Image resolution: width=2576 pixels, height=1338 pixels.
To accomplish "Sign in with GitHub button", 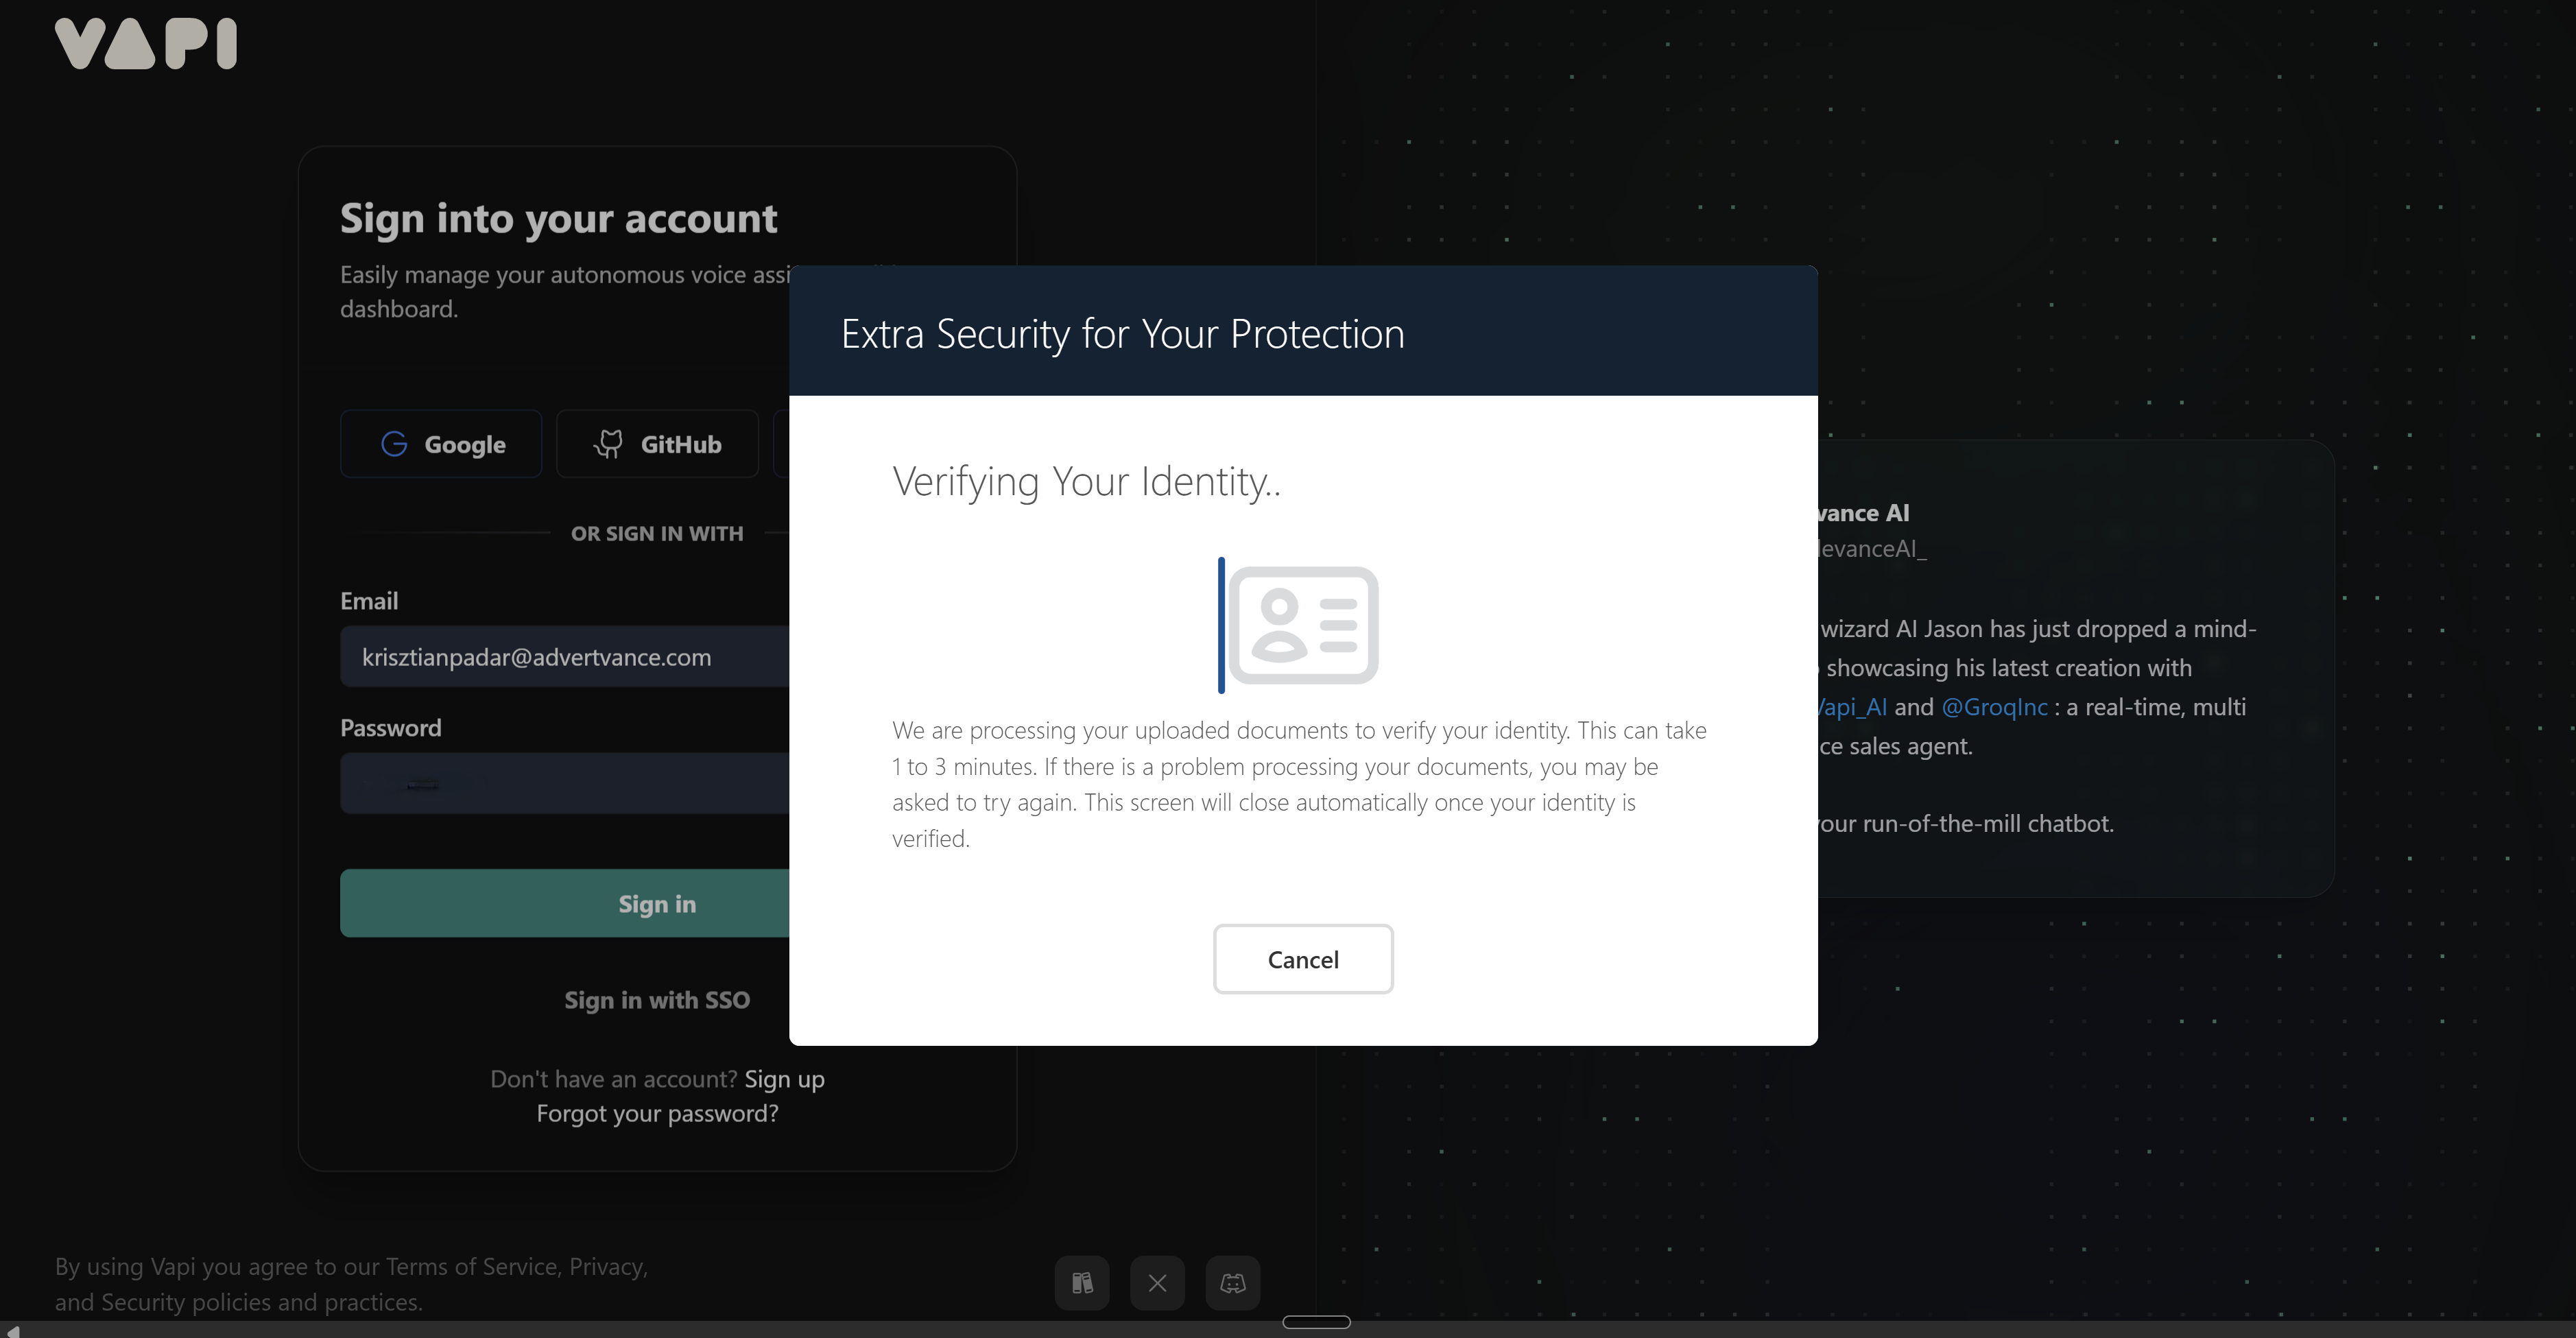I will tap(657, 444).
